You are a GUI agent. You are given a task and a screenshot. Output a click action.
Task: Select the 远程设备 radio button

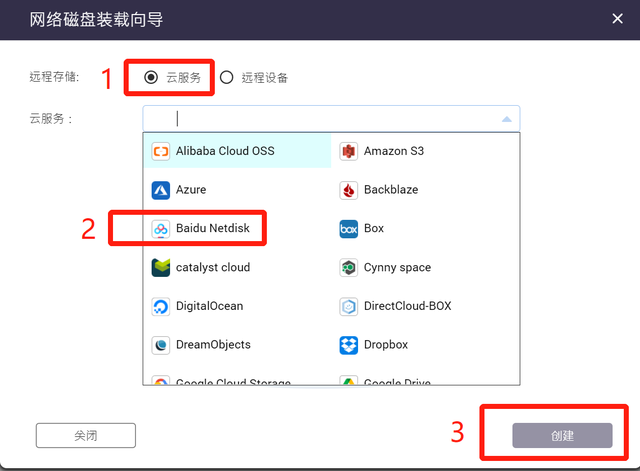227,77
